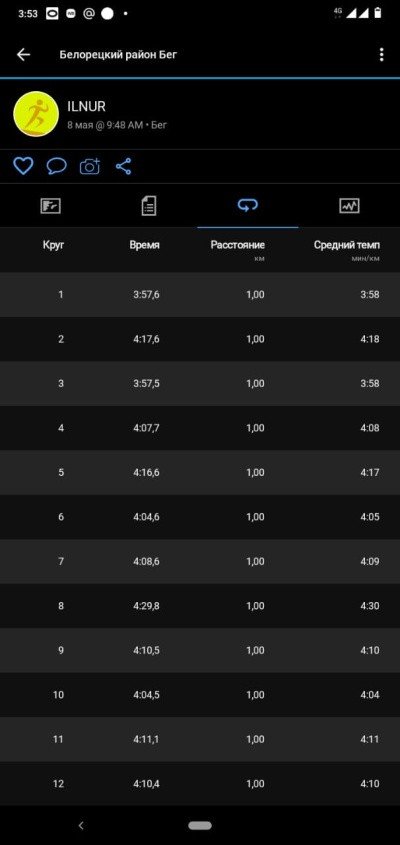Tap the home pill navigation button
400x845 pixels.
click(199, 826)
